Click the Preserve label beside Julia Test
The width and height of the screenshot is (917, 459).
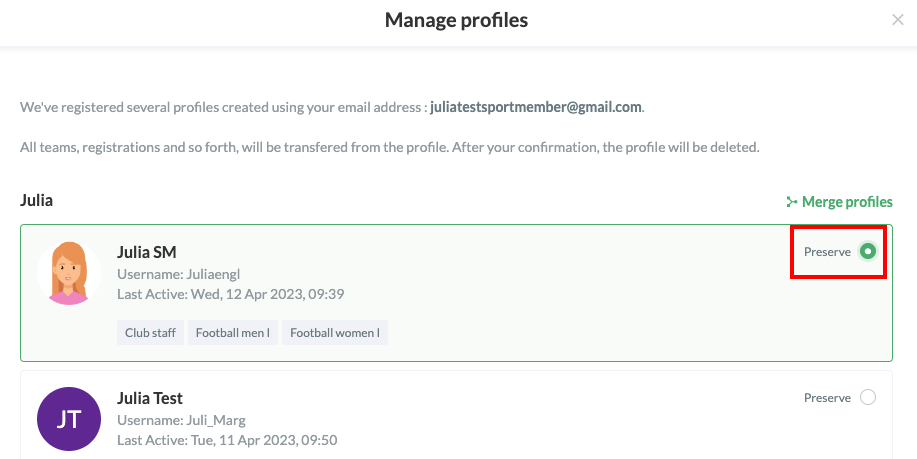[827, 398]
